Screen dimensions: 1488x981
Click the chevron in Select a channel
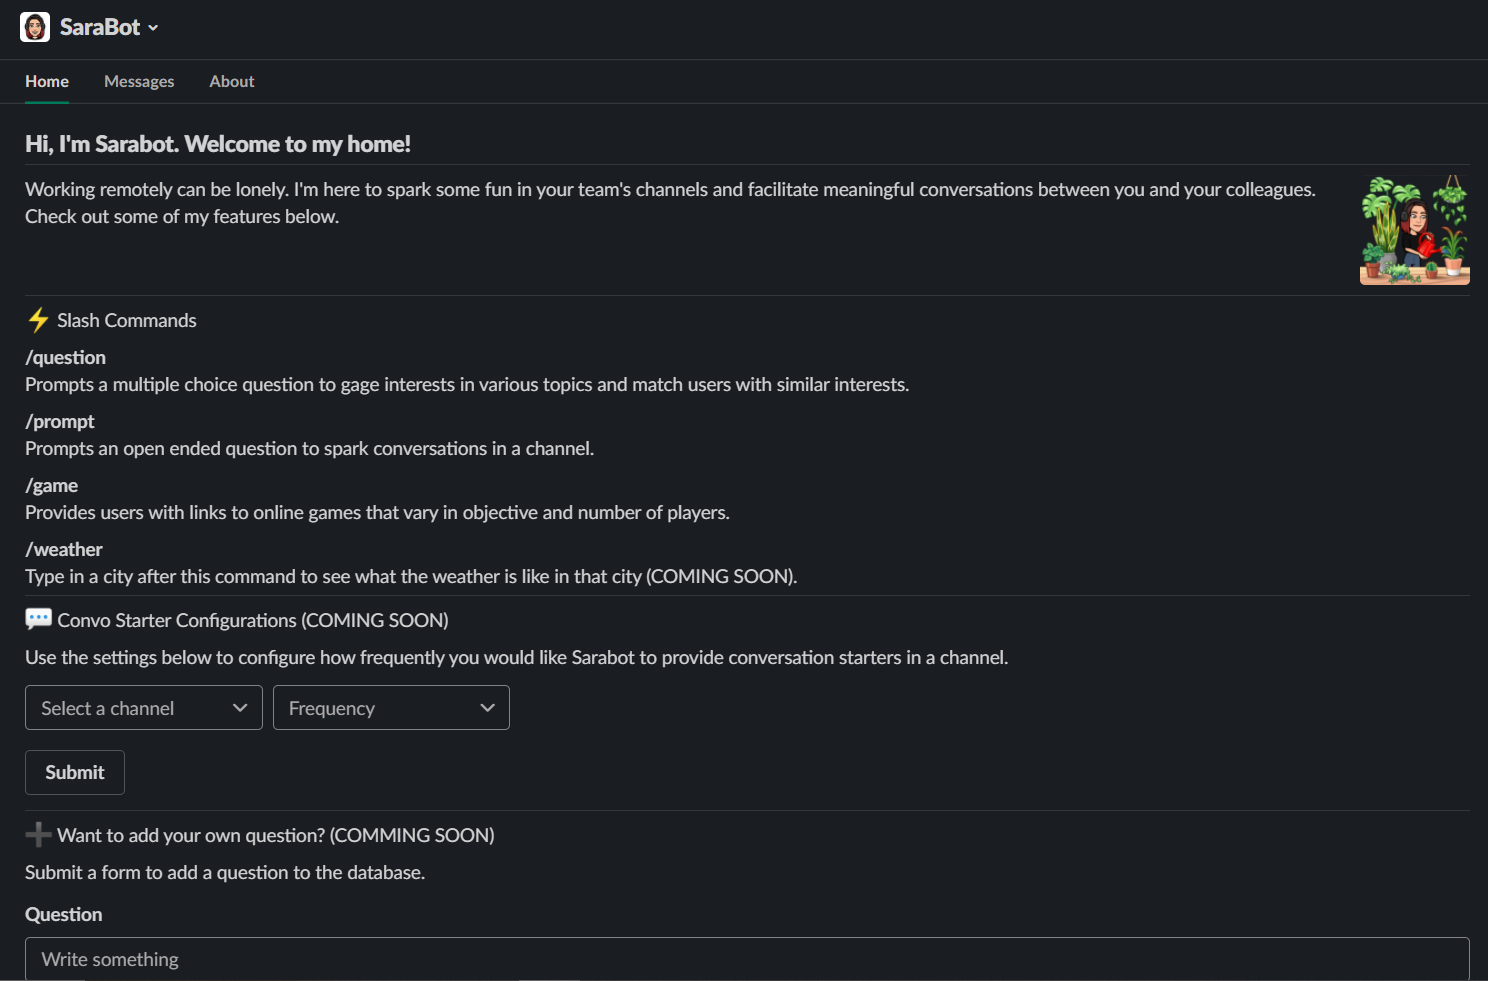tap(240, 708)
